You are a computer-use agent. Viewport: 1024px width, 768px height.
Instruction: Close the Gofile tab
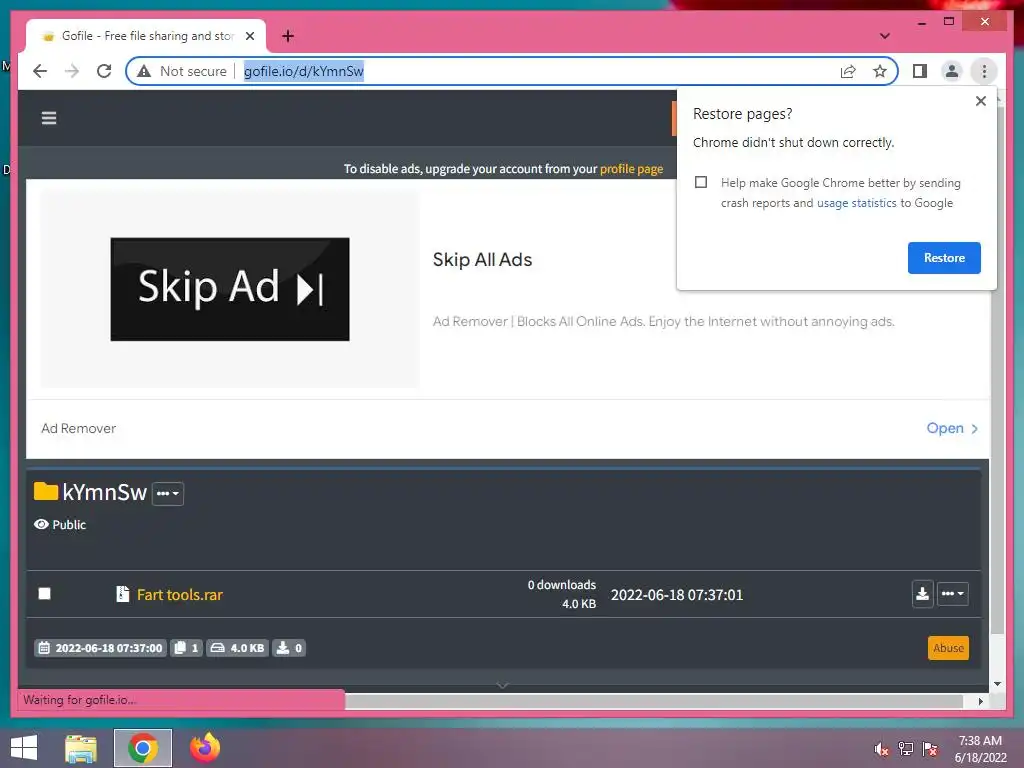coord(249,36)
